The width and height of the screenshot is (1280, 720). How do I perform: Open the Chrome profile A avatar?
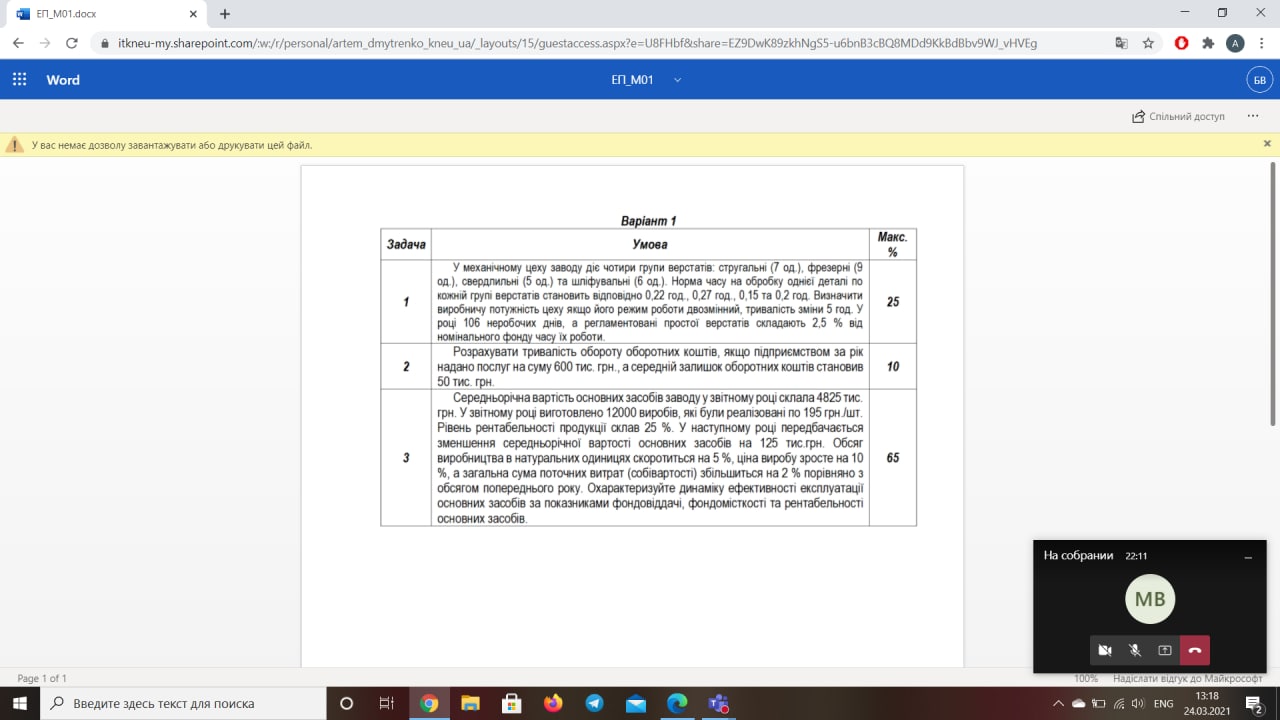coord(1235,43)
